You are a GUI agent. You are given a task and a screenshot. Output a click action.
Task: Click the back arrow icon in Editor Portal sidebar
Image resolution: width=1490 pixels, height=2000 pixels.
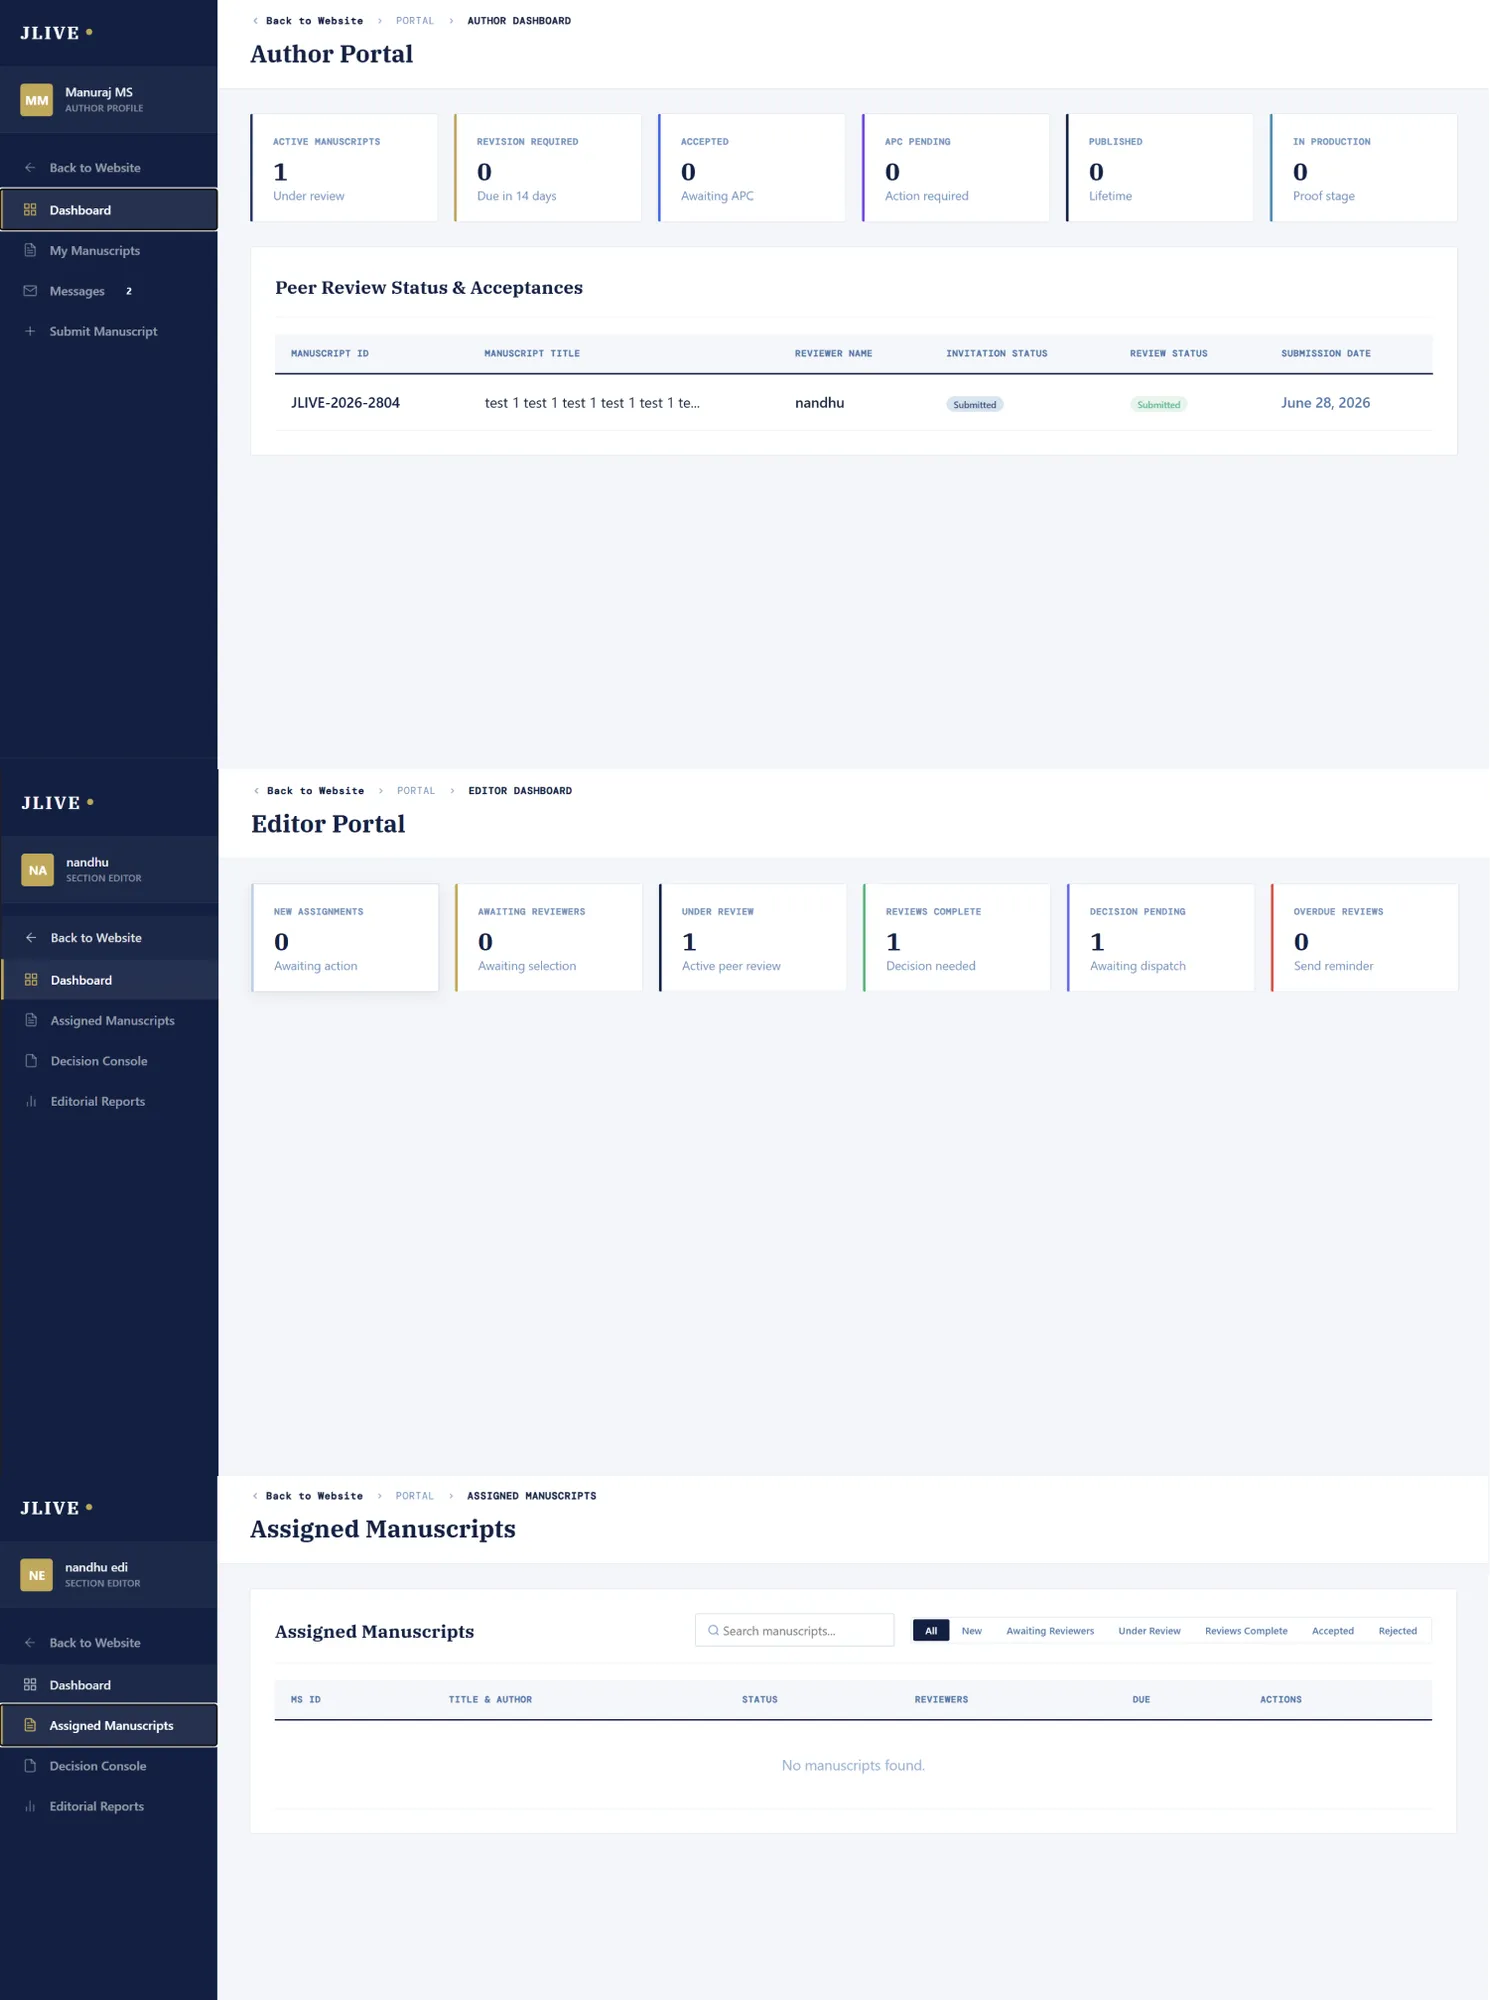[x=31, y=938]
